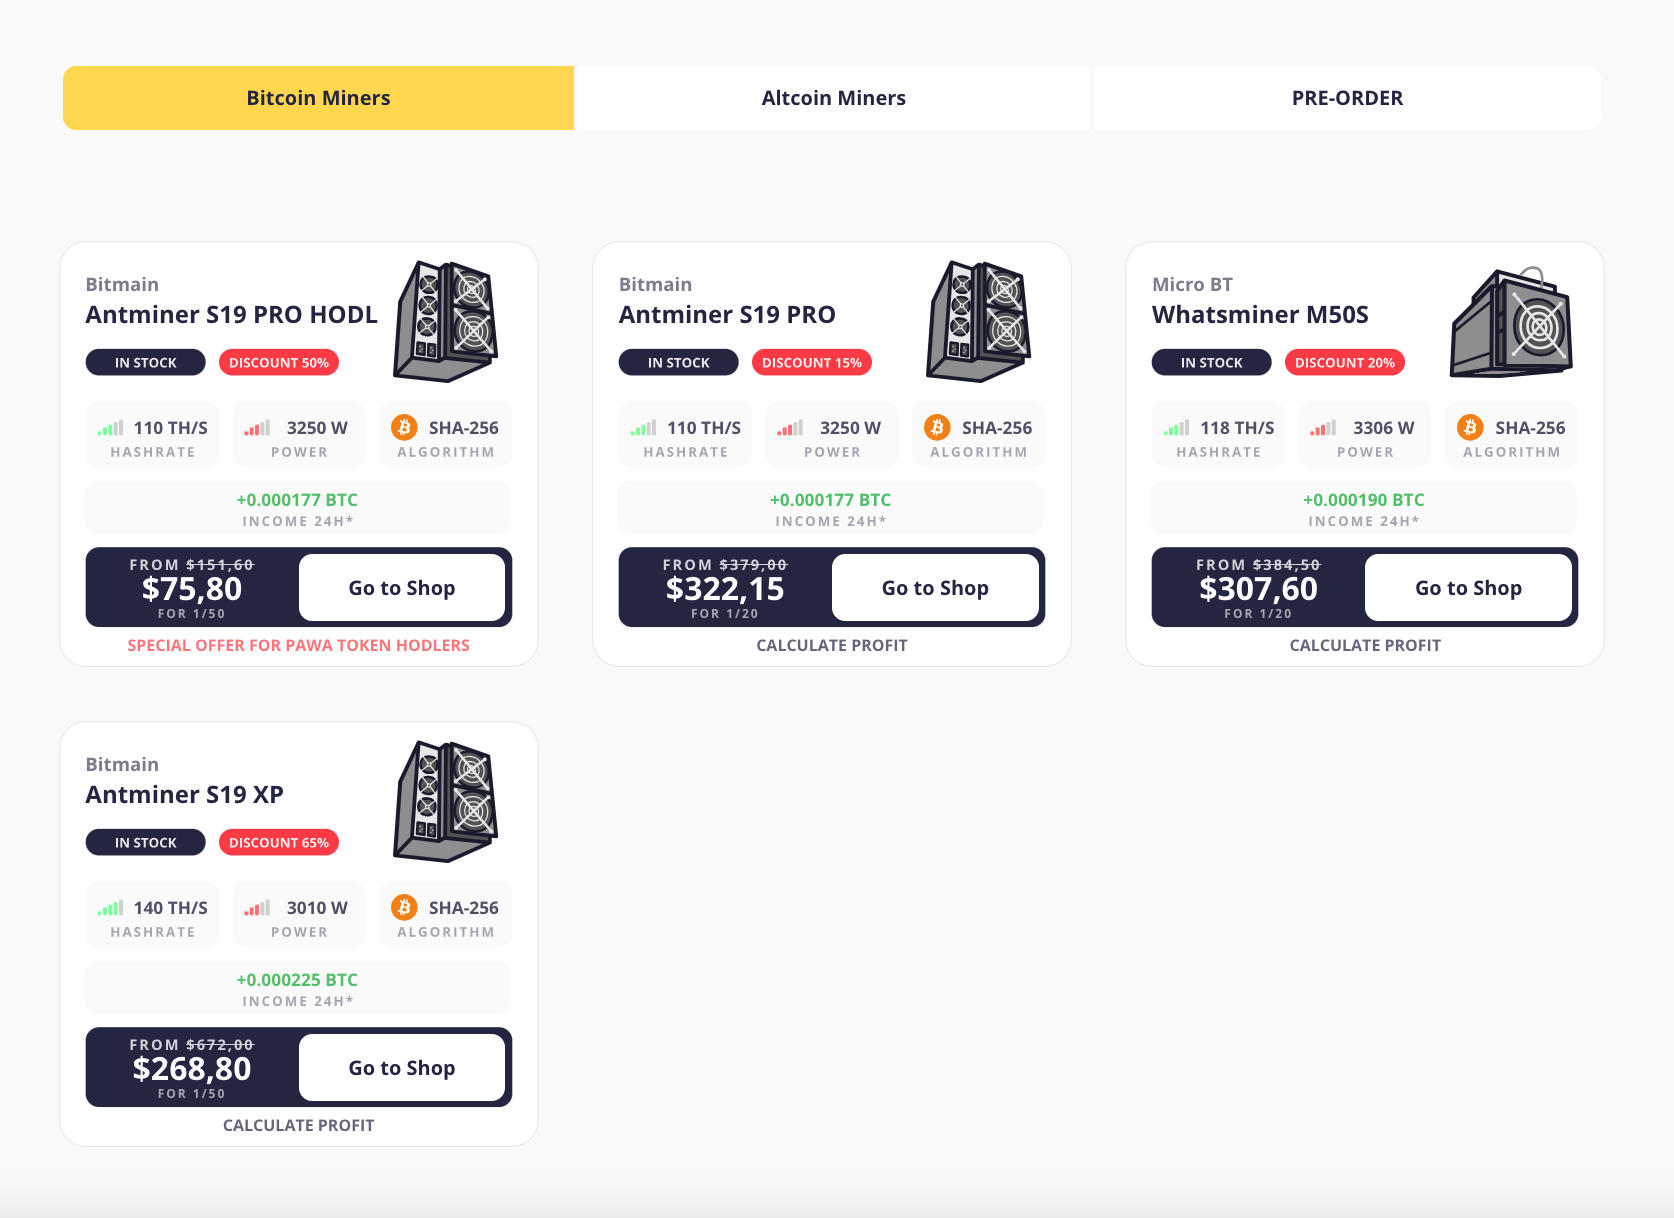This screenshot has width=1674, height=1218.
Task: Open the PRE-ORDER tab
Action: click(x=1347, y=98)
